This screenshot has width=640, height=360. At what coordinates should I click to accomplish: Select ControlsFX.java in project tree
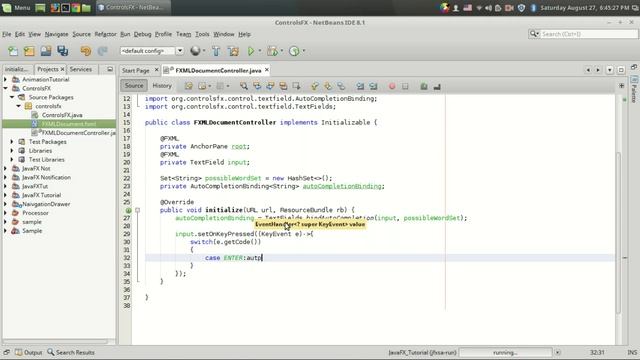(62, 115)
